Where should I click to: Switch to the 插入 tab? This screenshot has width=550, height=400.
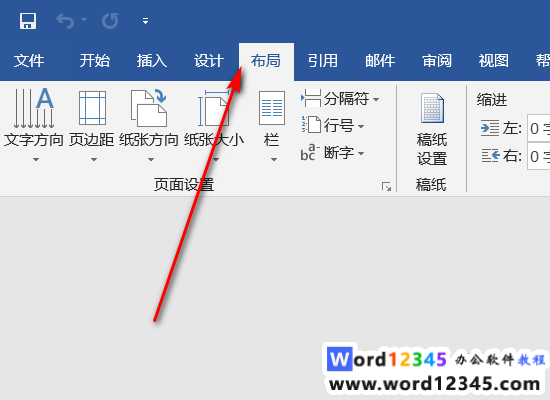point(152,61)
